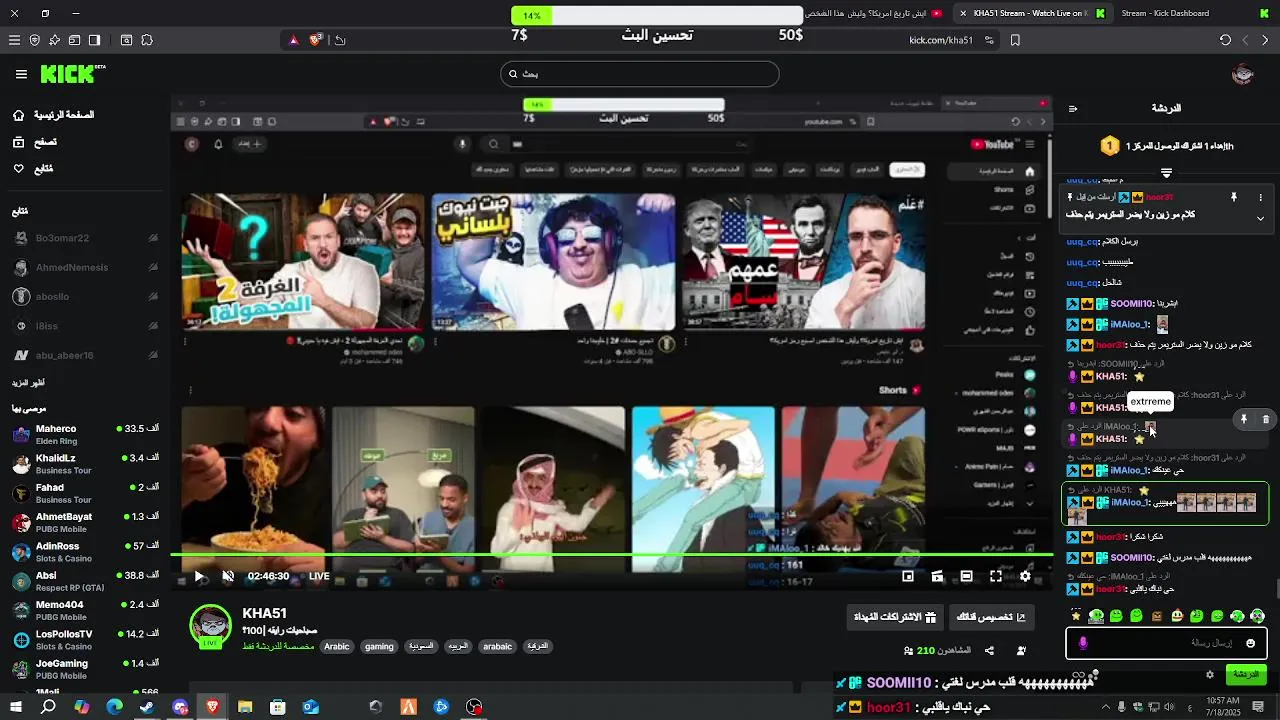This screenshot has width=1280, height=720.
Task: Click the stream improvement progress bar
Action: tap(656, 16)
